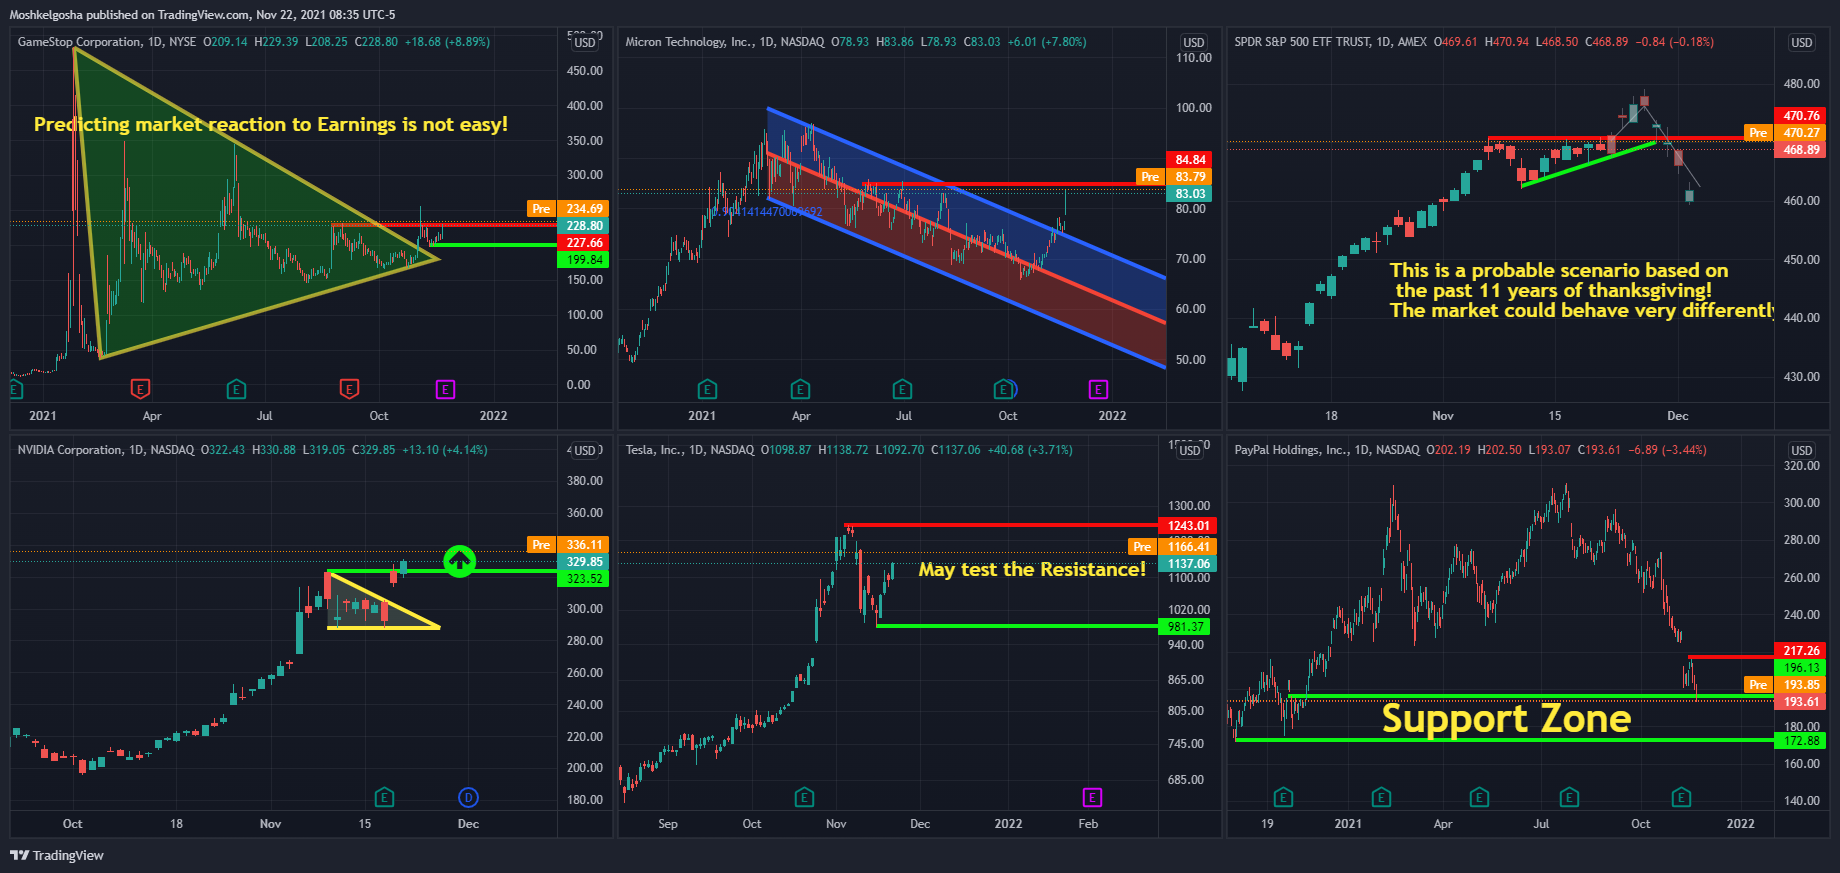This screenshot has width=1840, height=873.
Task: Open Micron purple upcoming earnings marker
Action: pos(1098,389)
